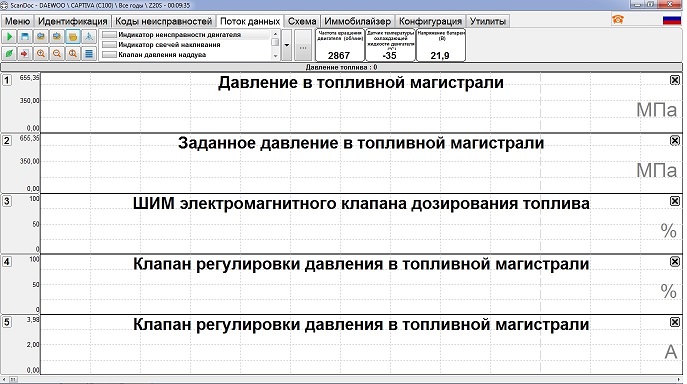Click horizontal scrollbar left arrow at bottom
The height and width of the screenshot is (384, 687).
click(4, 379)
